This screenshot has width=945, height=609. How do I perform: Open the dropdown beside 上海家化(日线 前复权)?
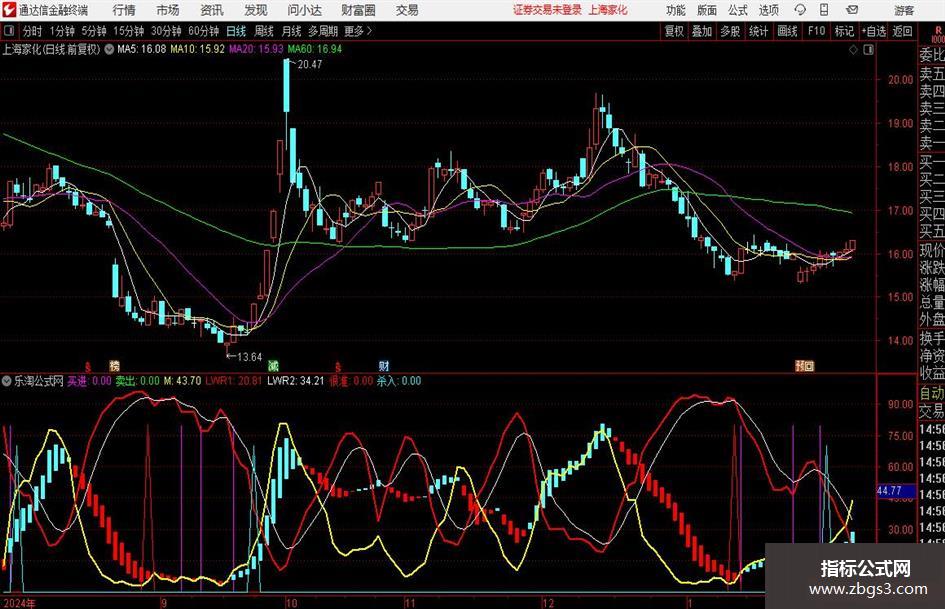pos(109,49)
